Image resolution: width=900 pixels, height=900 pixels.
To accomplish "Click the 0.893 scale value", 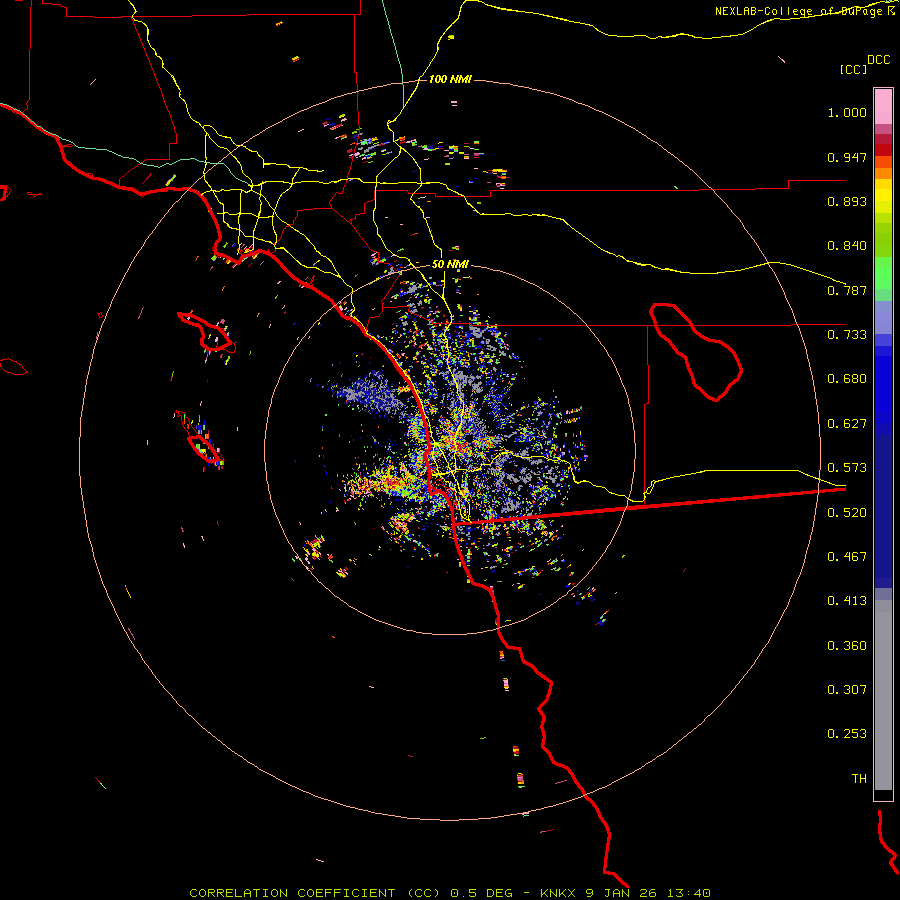I will [847, 201].
